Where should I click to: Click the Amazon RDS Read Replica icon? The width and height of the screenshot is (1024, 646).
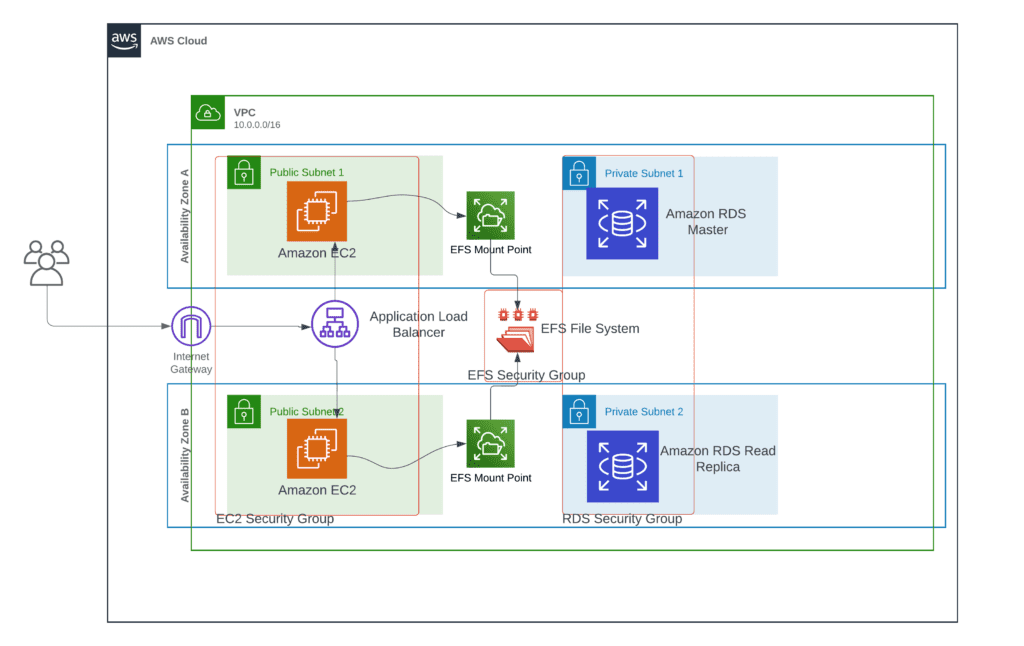(622, 466)
